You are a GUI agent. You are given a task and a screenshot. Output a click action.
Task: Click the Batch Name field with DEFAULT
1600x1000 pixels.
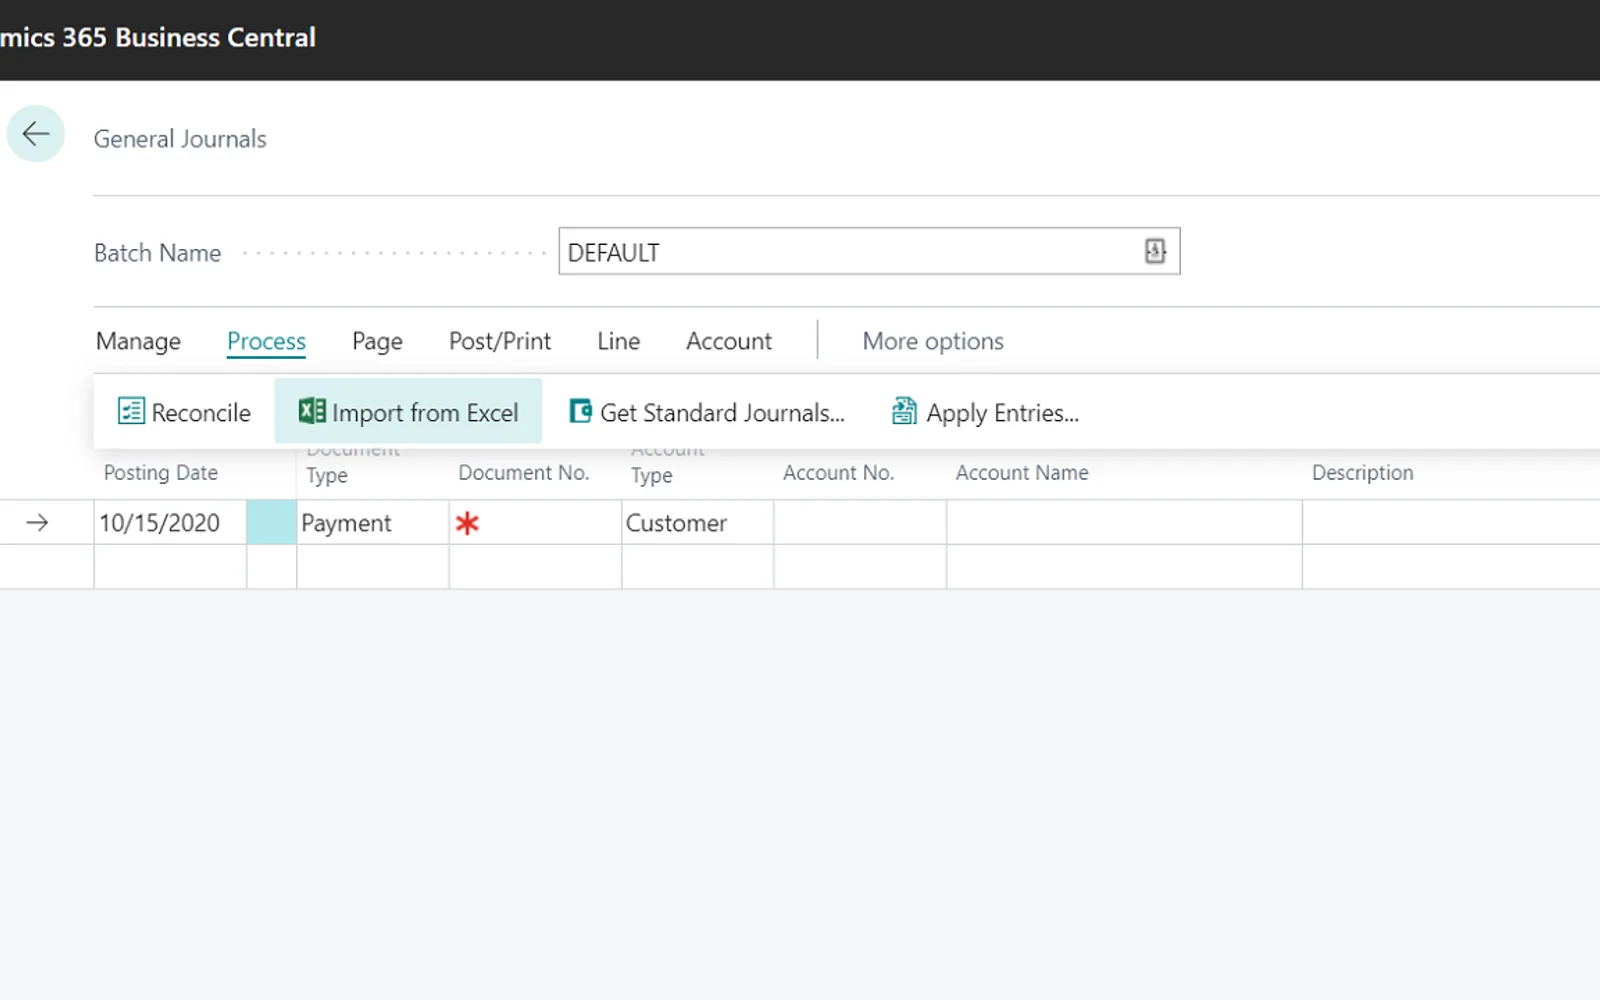[869, 251]
